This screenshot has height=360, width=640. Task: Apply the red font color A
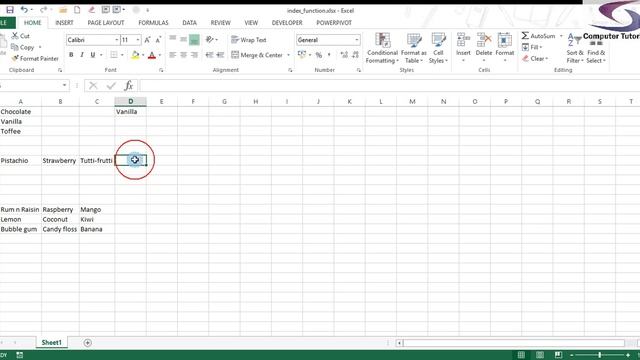(x=152, y=55)
